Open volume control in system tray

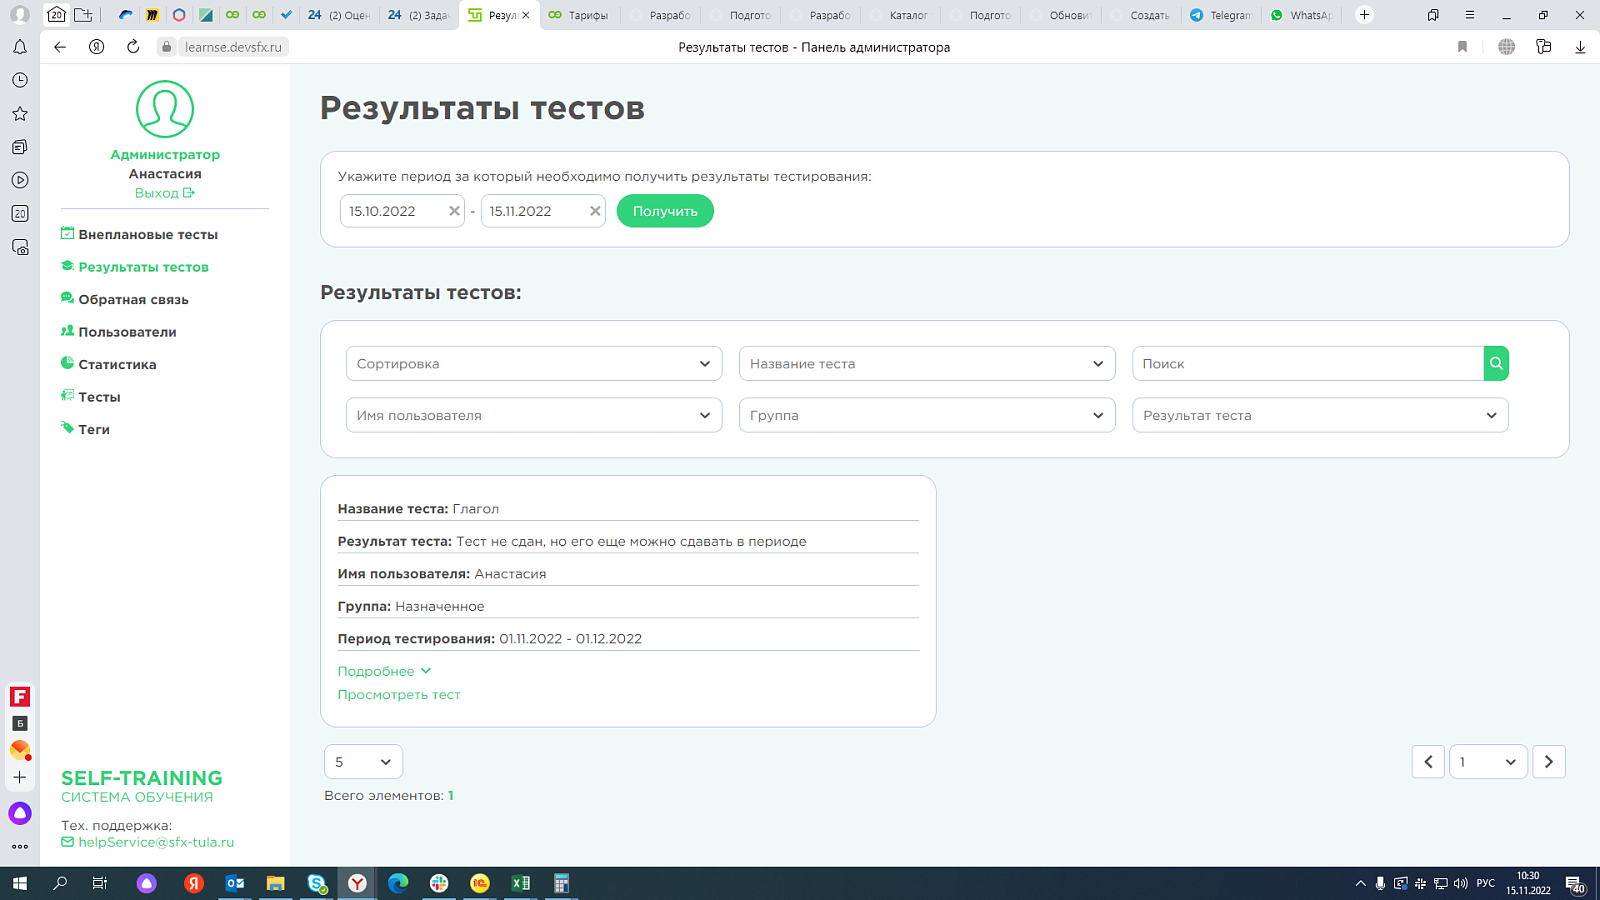[1461, 883]
